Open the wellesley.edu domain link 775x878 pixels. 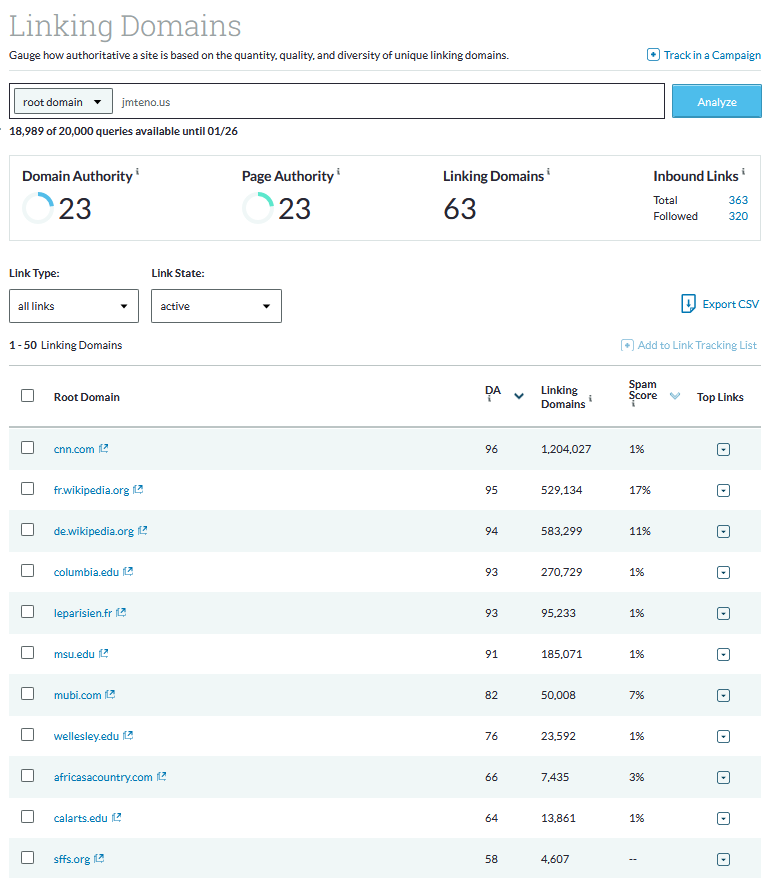(86, 736)
